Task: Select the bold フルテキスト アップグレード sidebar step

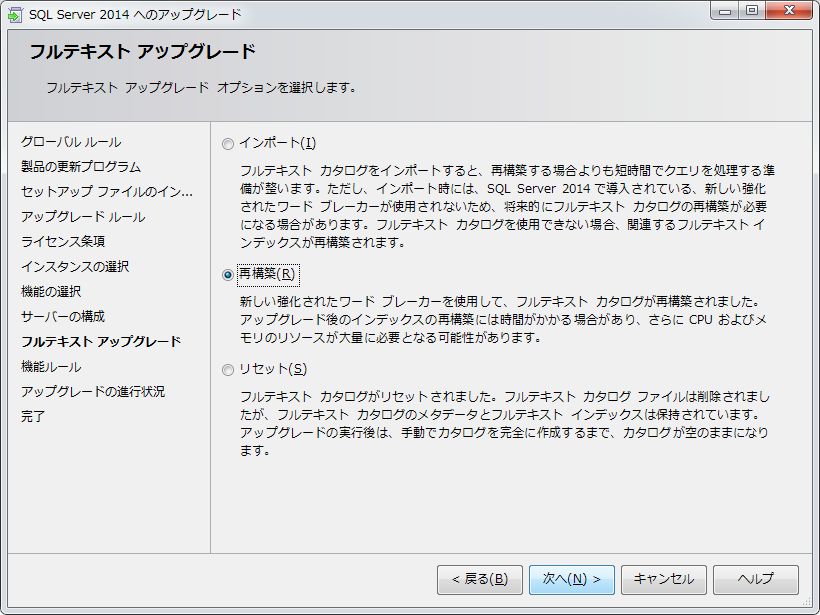Action: point(101,342)
